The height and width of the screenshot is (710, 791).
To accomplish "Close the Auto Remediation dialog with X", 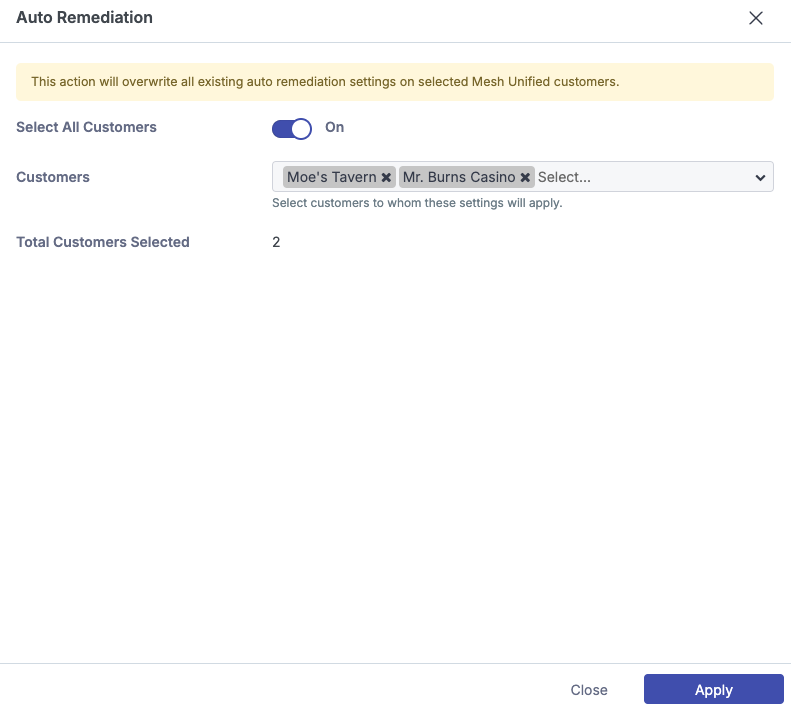I will [x=756, y=18].
